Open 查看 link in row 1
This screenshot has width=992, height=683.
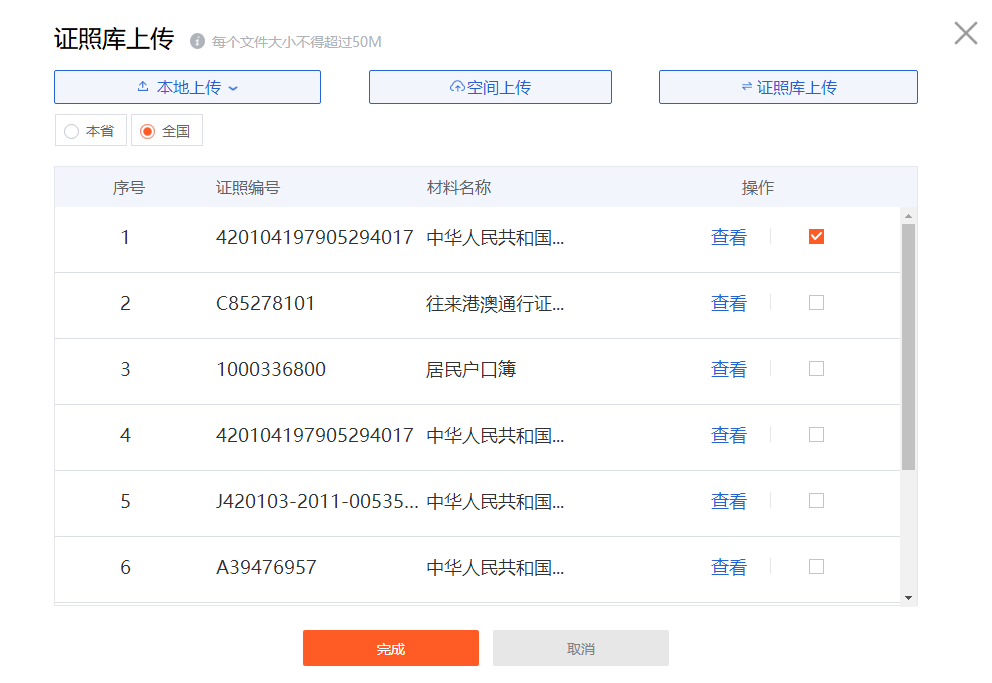[729, 237]
